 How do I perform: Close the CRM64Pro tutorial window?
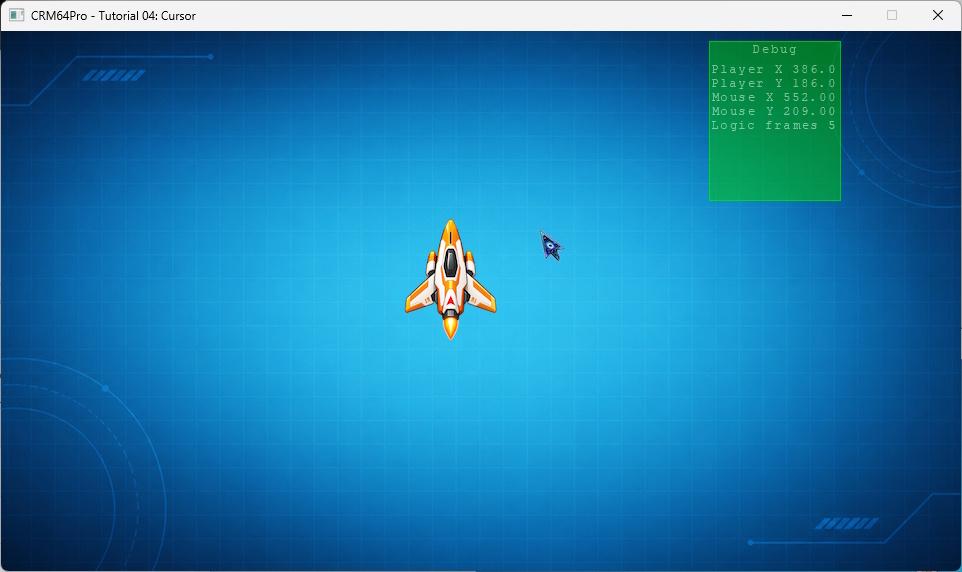pyautogui.click(x=937, y=15)
